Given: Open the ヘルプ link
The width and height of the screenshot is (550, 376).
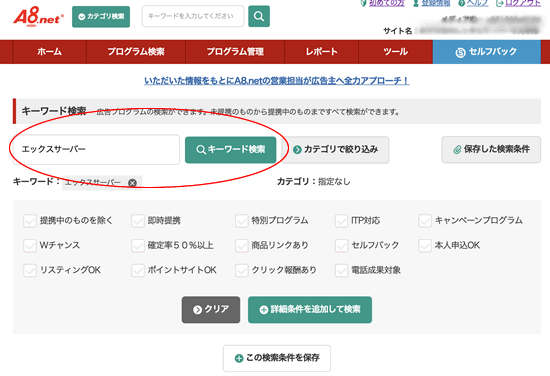Looking at the screenshot, I should [477, 3].
